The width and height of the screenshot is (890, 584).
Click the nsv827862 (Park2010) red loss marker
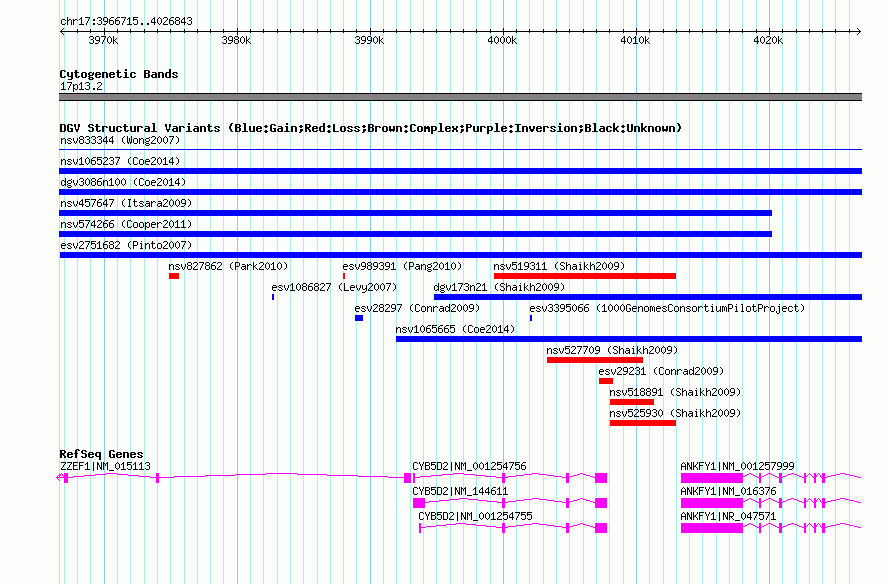point(174,276)
